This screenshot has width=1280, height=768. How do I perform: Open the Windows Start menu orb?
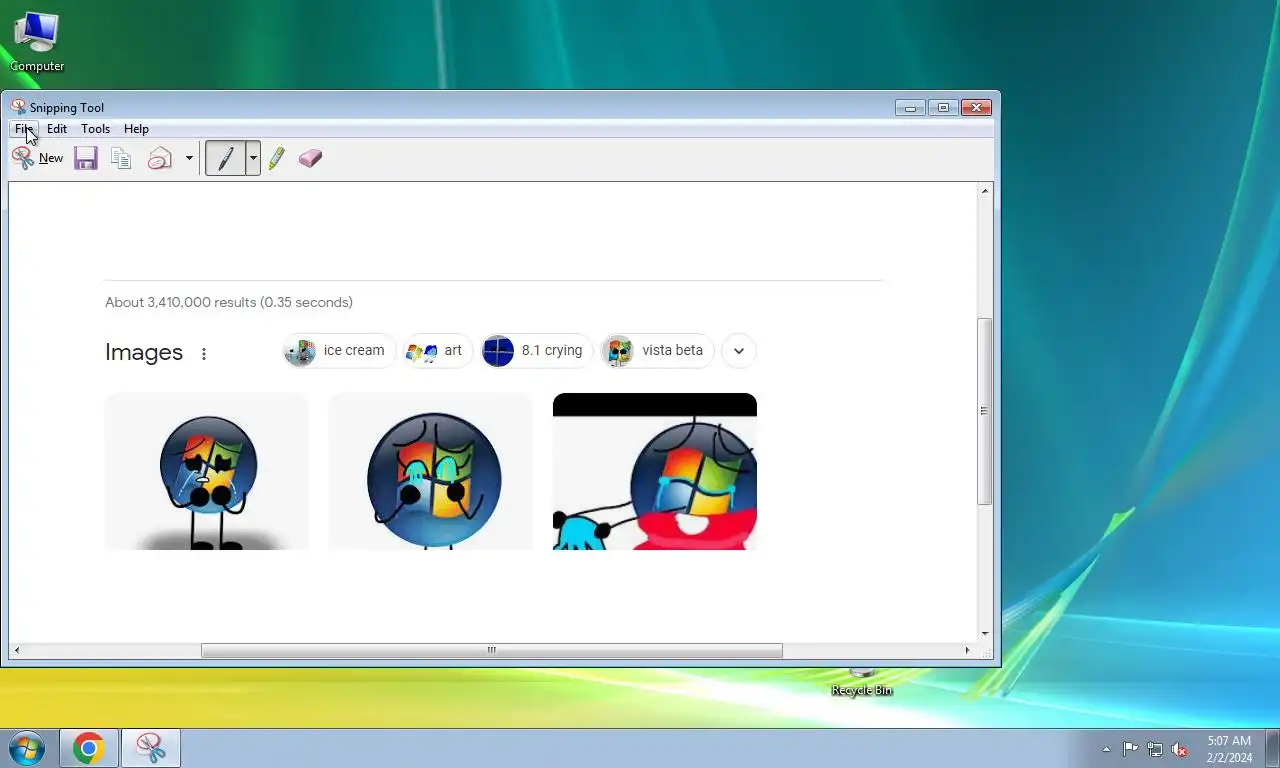coord(27,748)
